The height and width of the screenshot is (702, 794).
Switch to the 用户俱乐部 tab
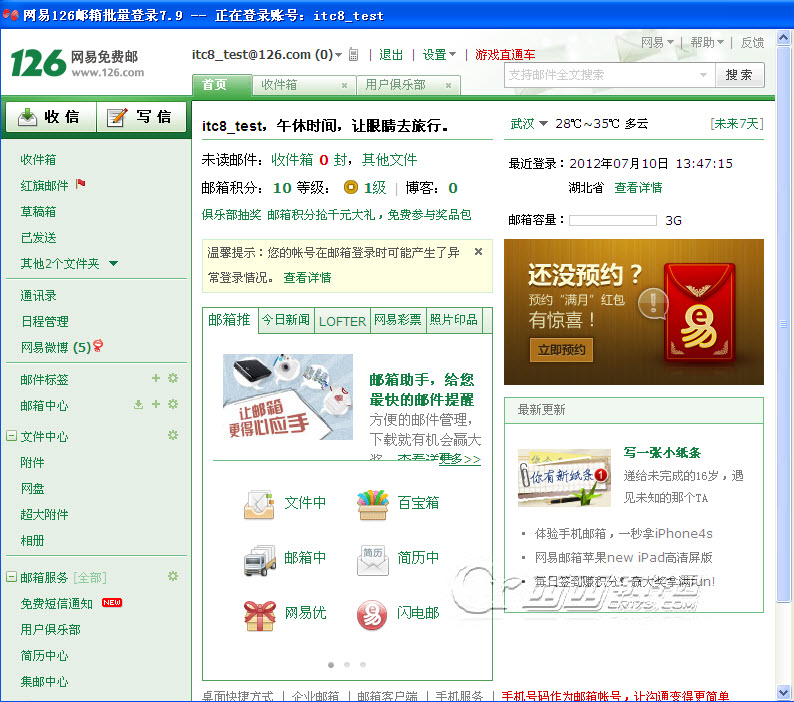408,85
